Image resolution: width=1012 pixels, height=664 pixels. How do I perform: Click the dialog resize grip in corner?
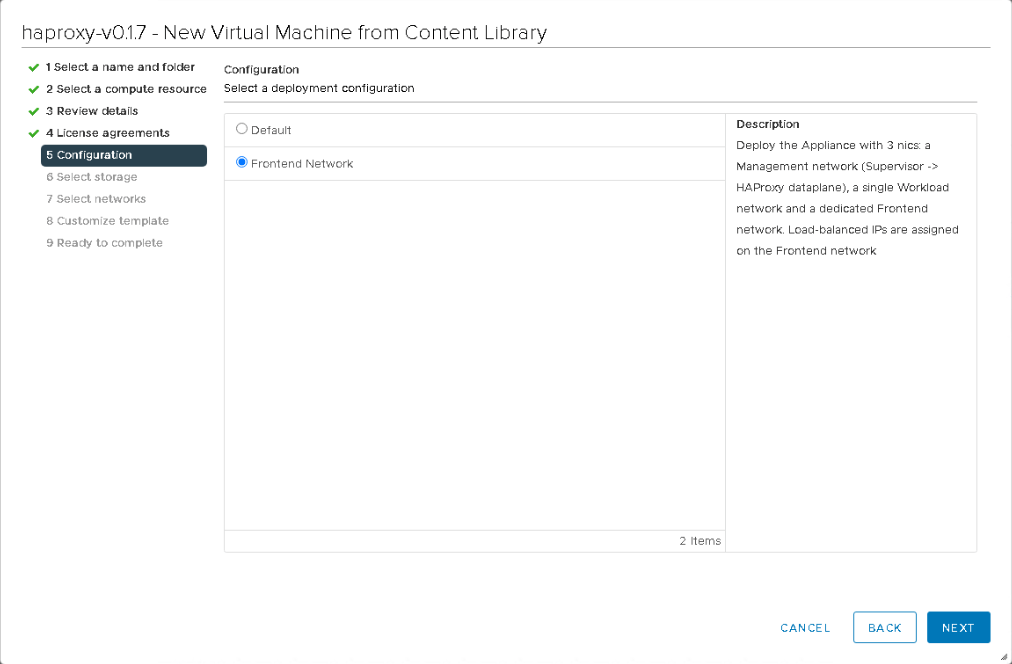(x=1004, y=657)
